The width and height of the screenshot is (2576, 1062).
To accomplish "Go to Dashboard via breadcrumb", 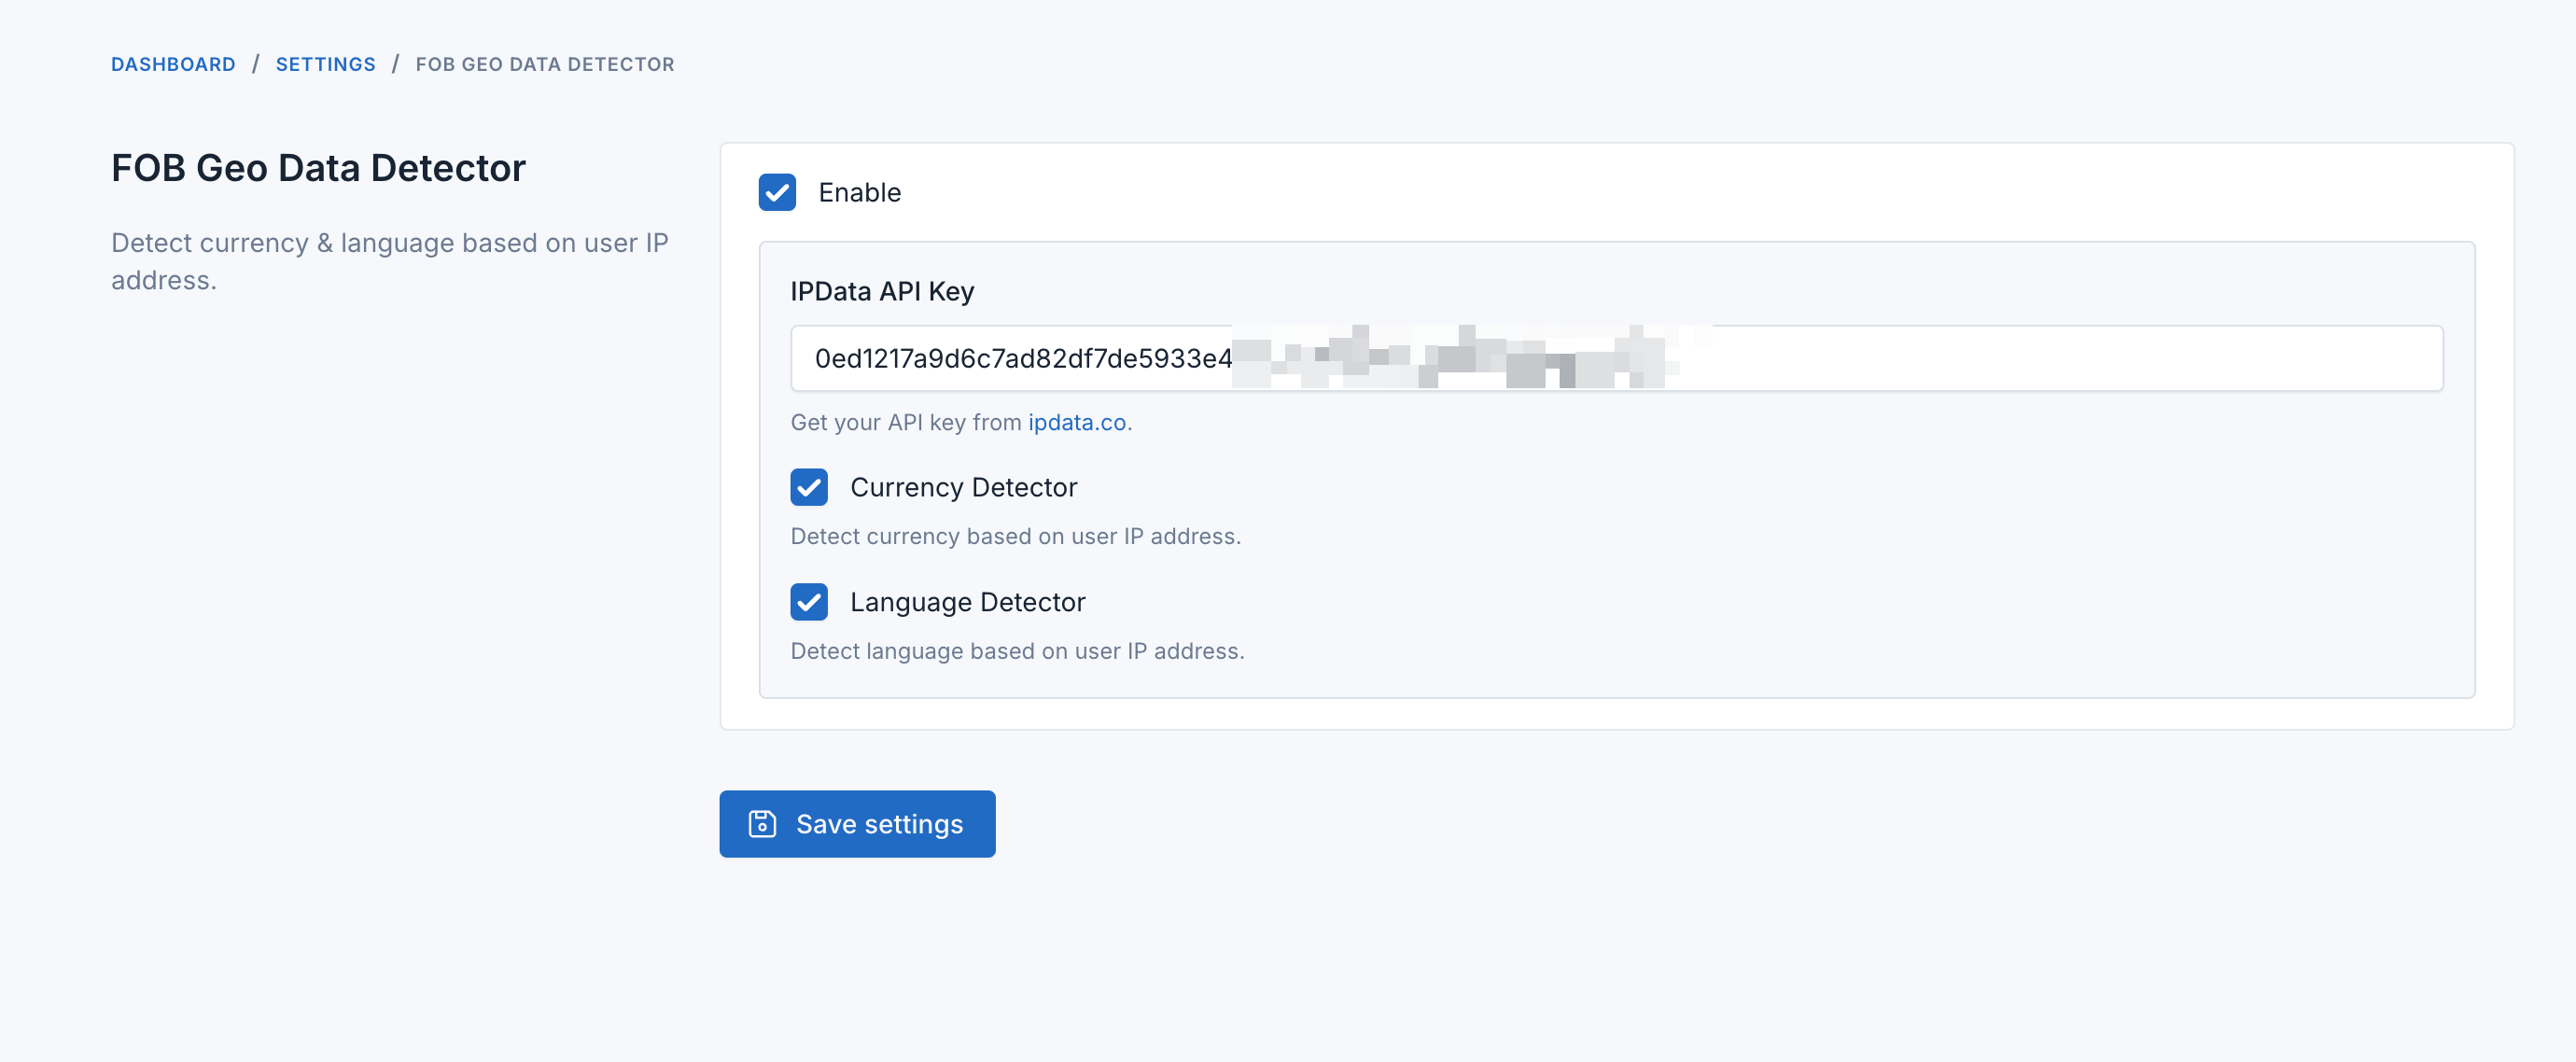I will [x=173, y=64].
